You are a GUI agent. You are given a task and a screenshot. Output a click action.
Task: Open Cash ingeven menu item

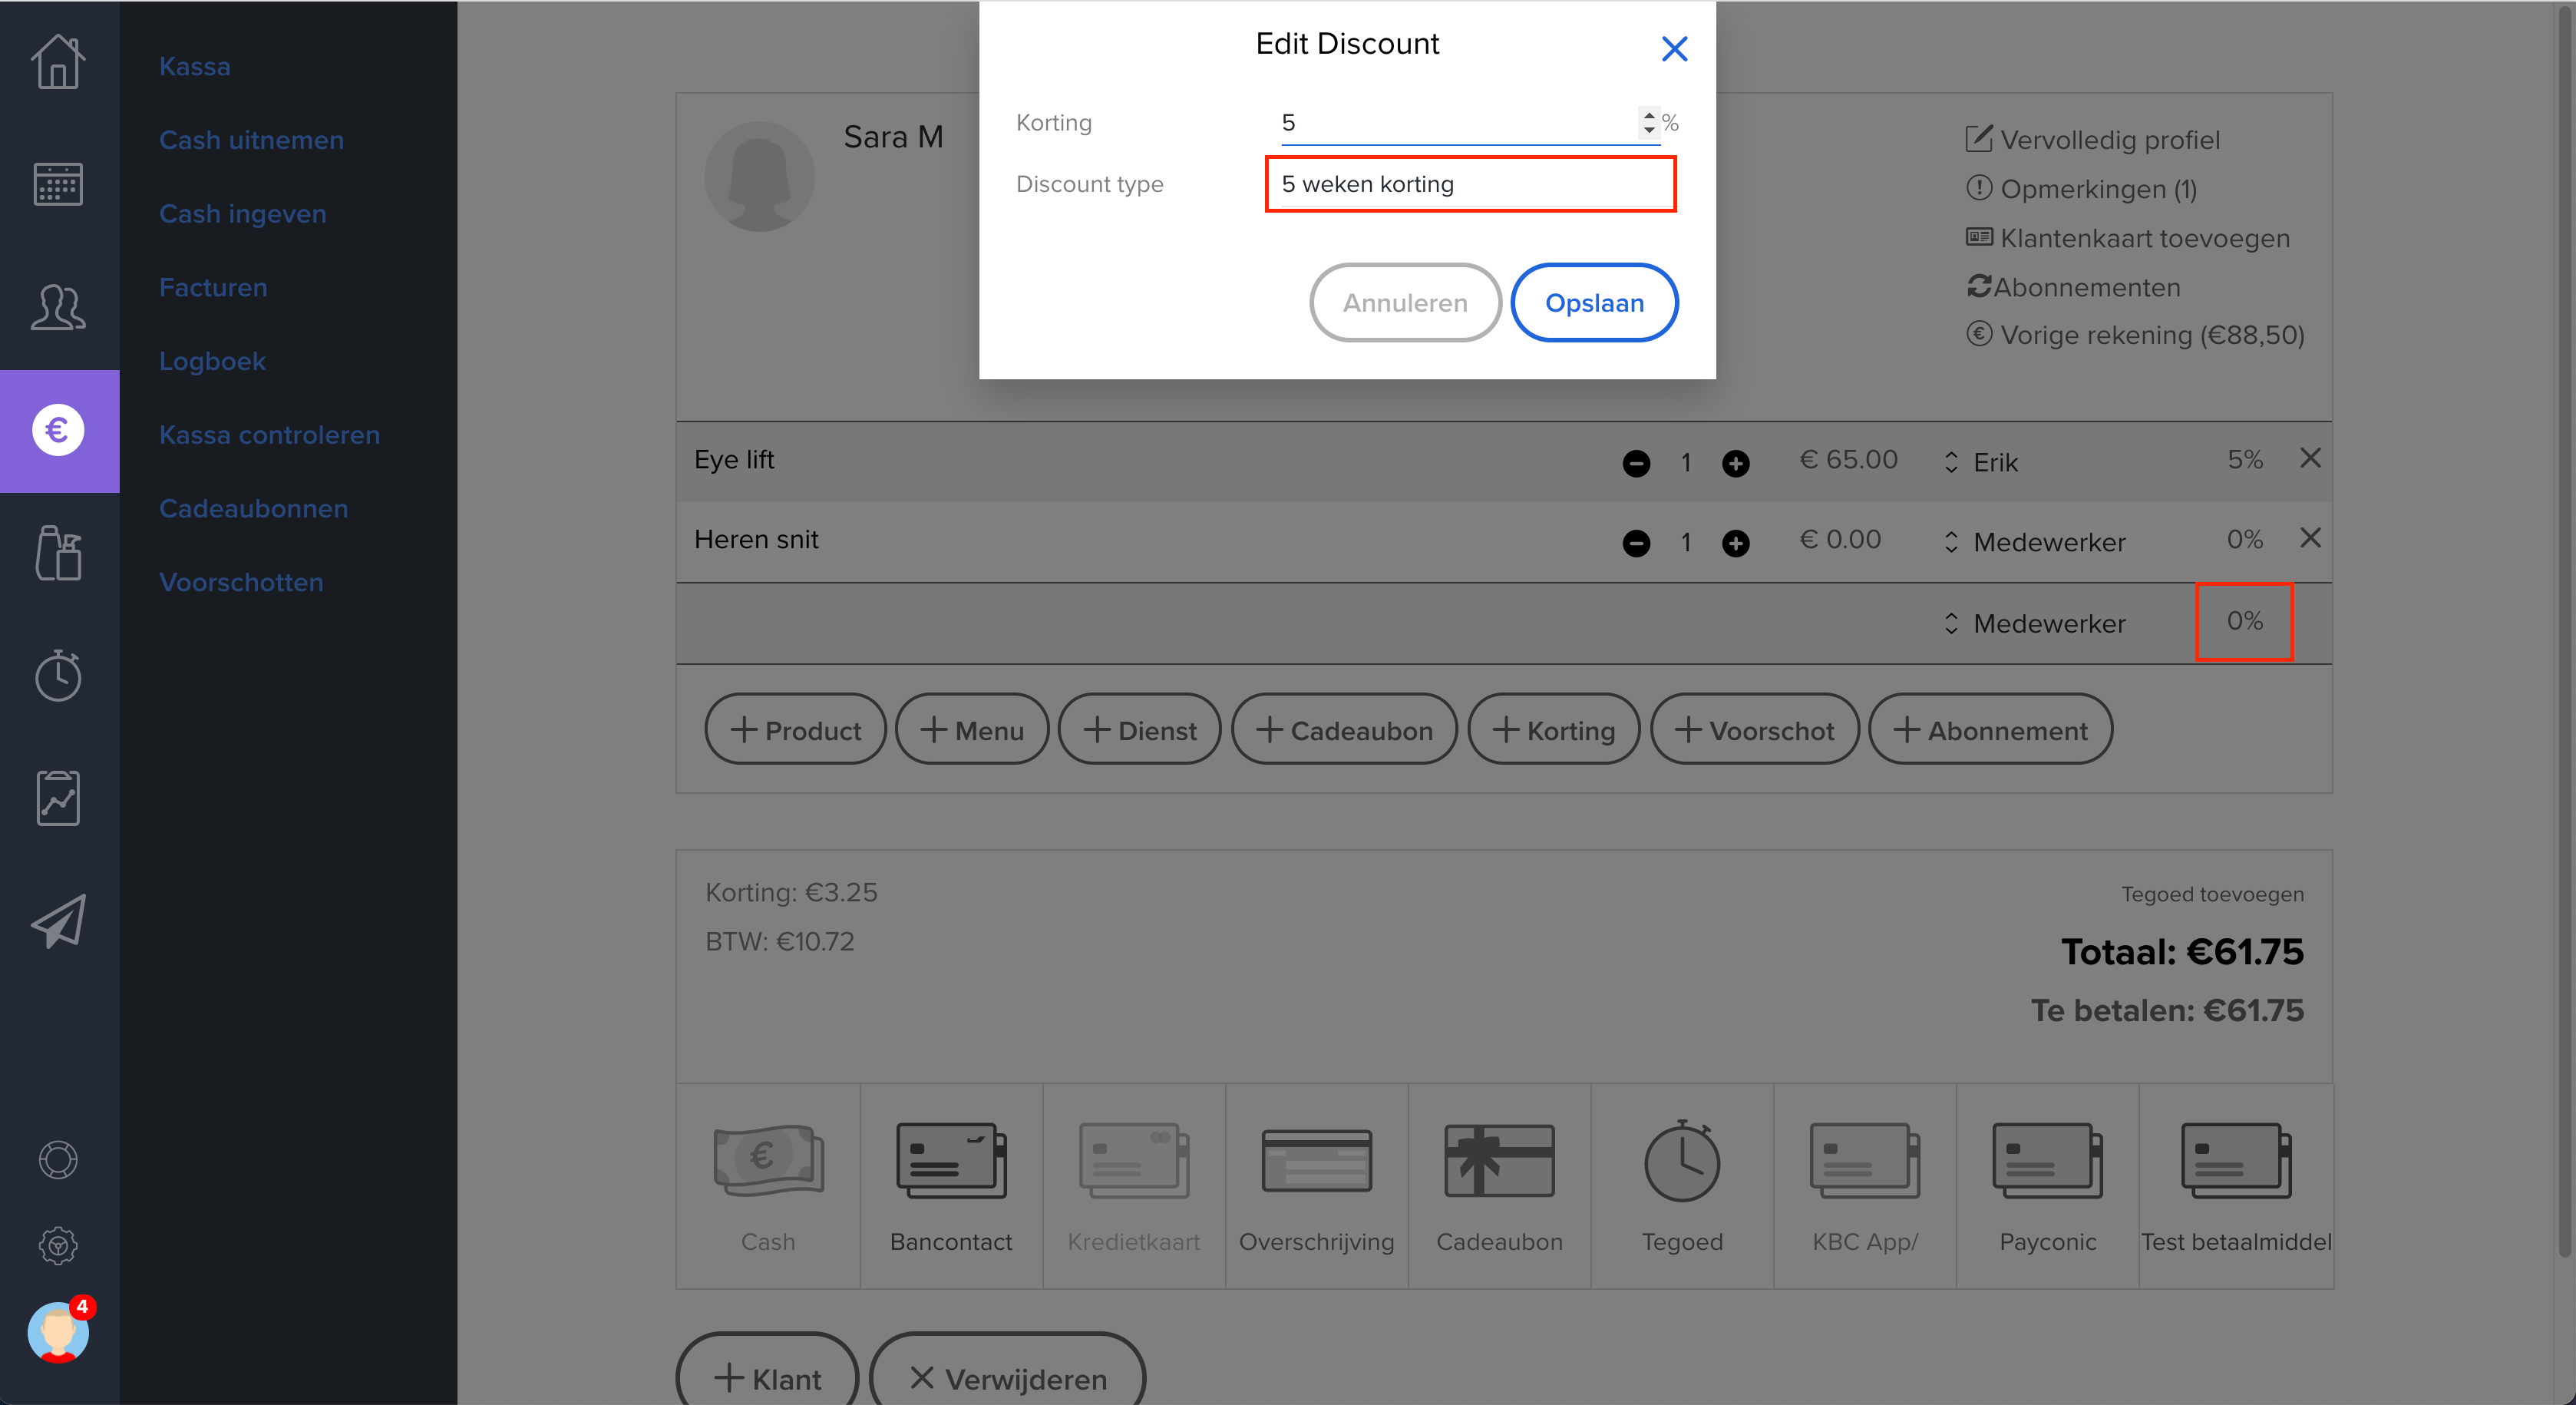click(243, 214)
